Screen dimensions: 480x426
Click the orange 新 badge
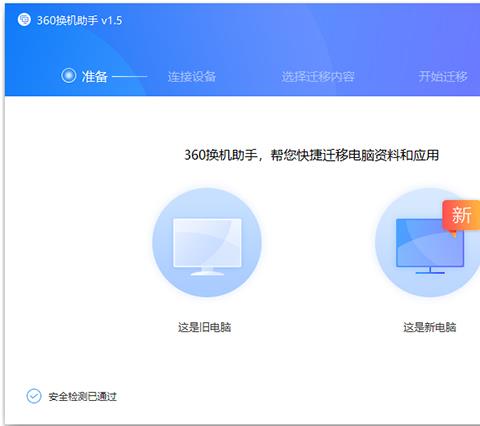click(x=461, y=215)
